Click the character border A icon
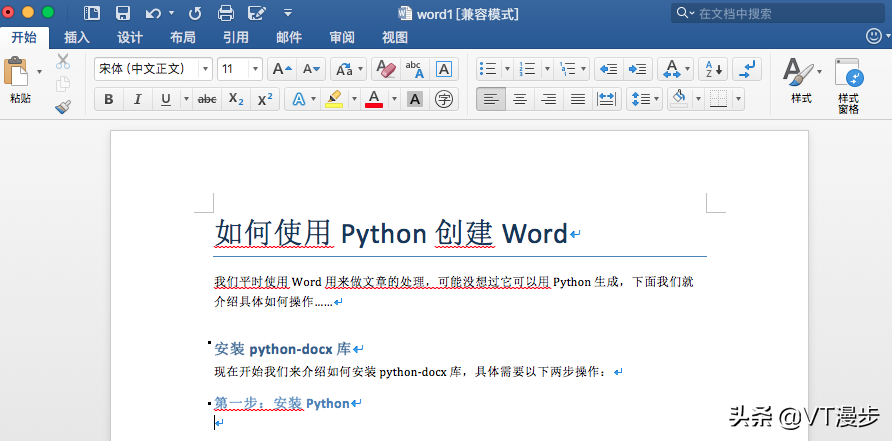This screenshot has height=441, width=892. tap(444, 69)
